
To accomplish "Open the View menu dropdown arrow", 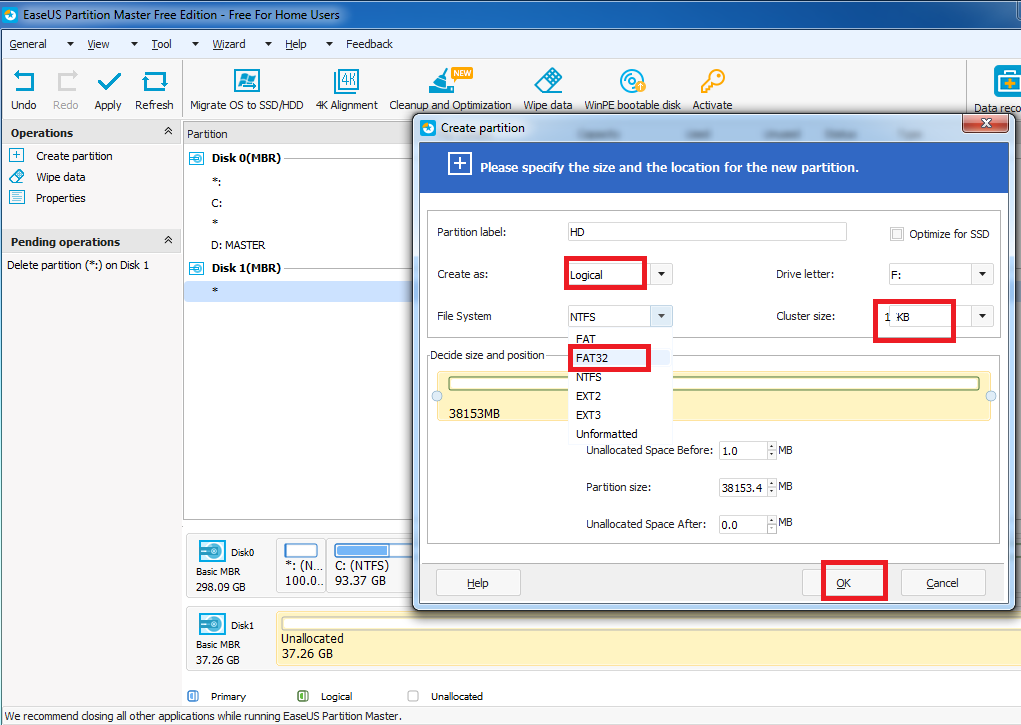I will coord(133,44).
